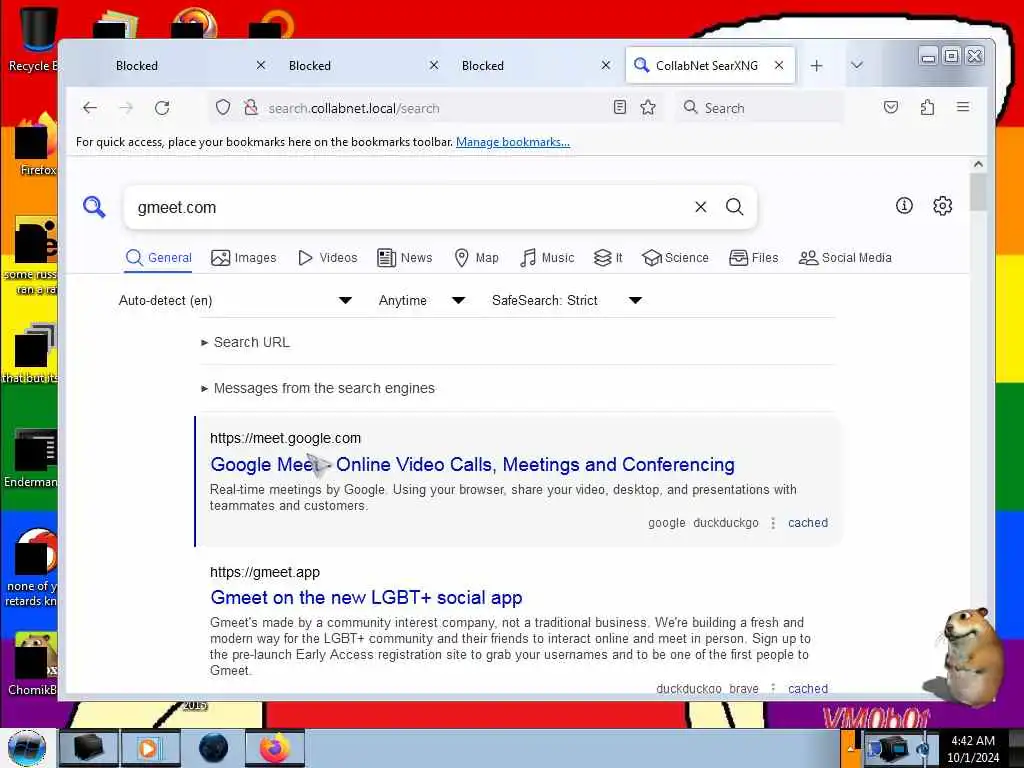
Task: Open the Enderman desktop shortcut
Action: (31, 457)
